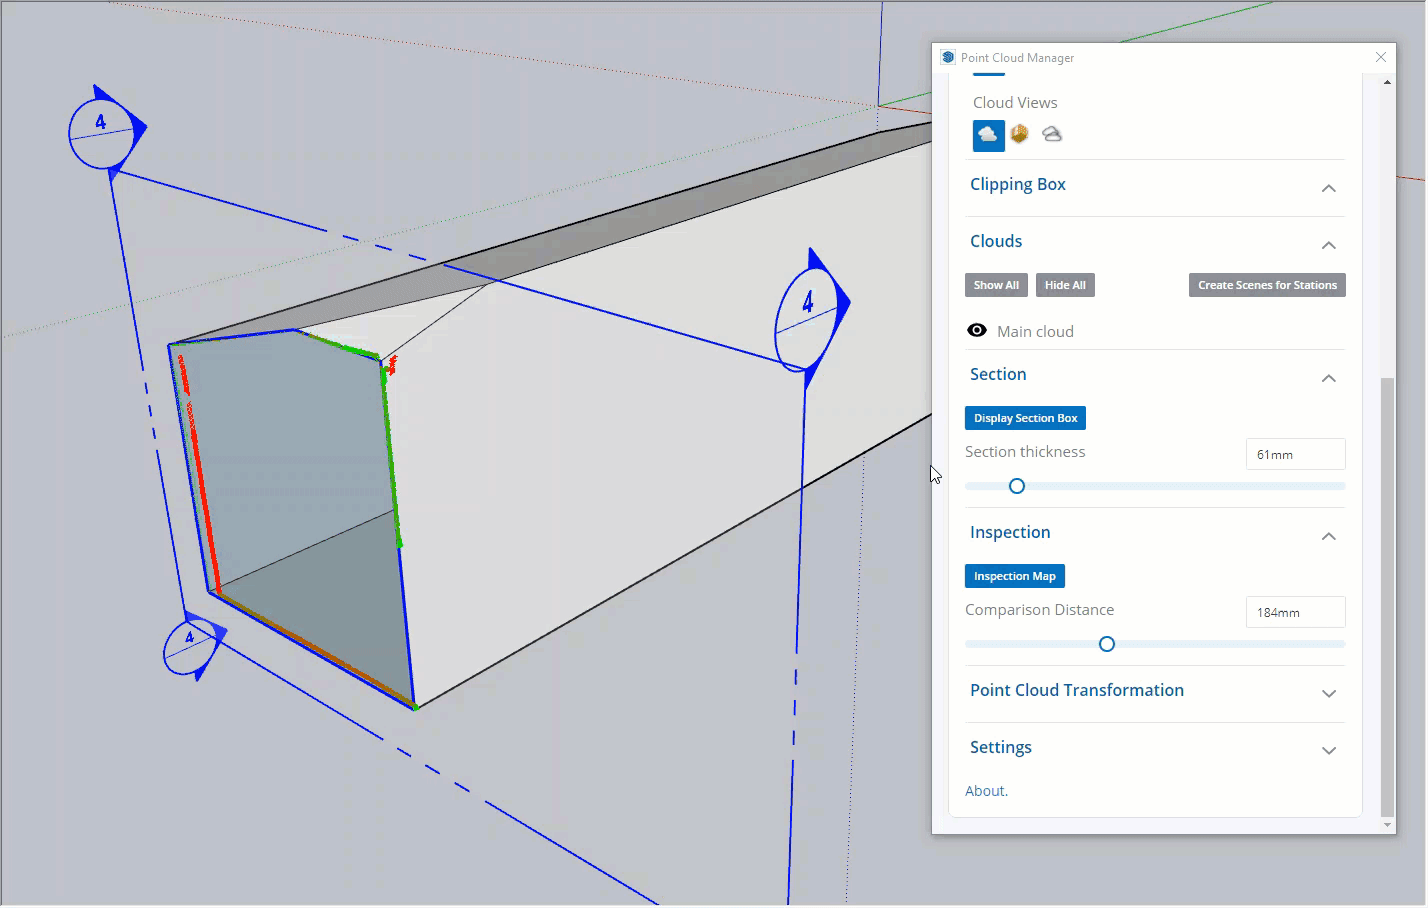
Task: Expand the Settings section
Action: click(1329, 750)
